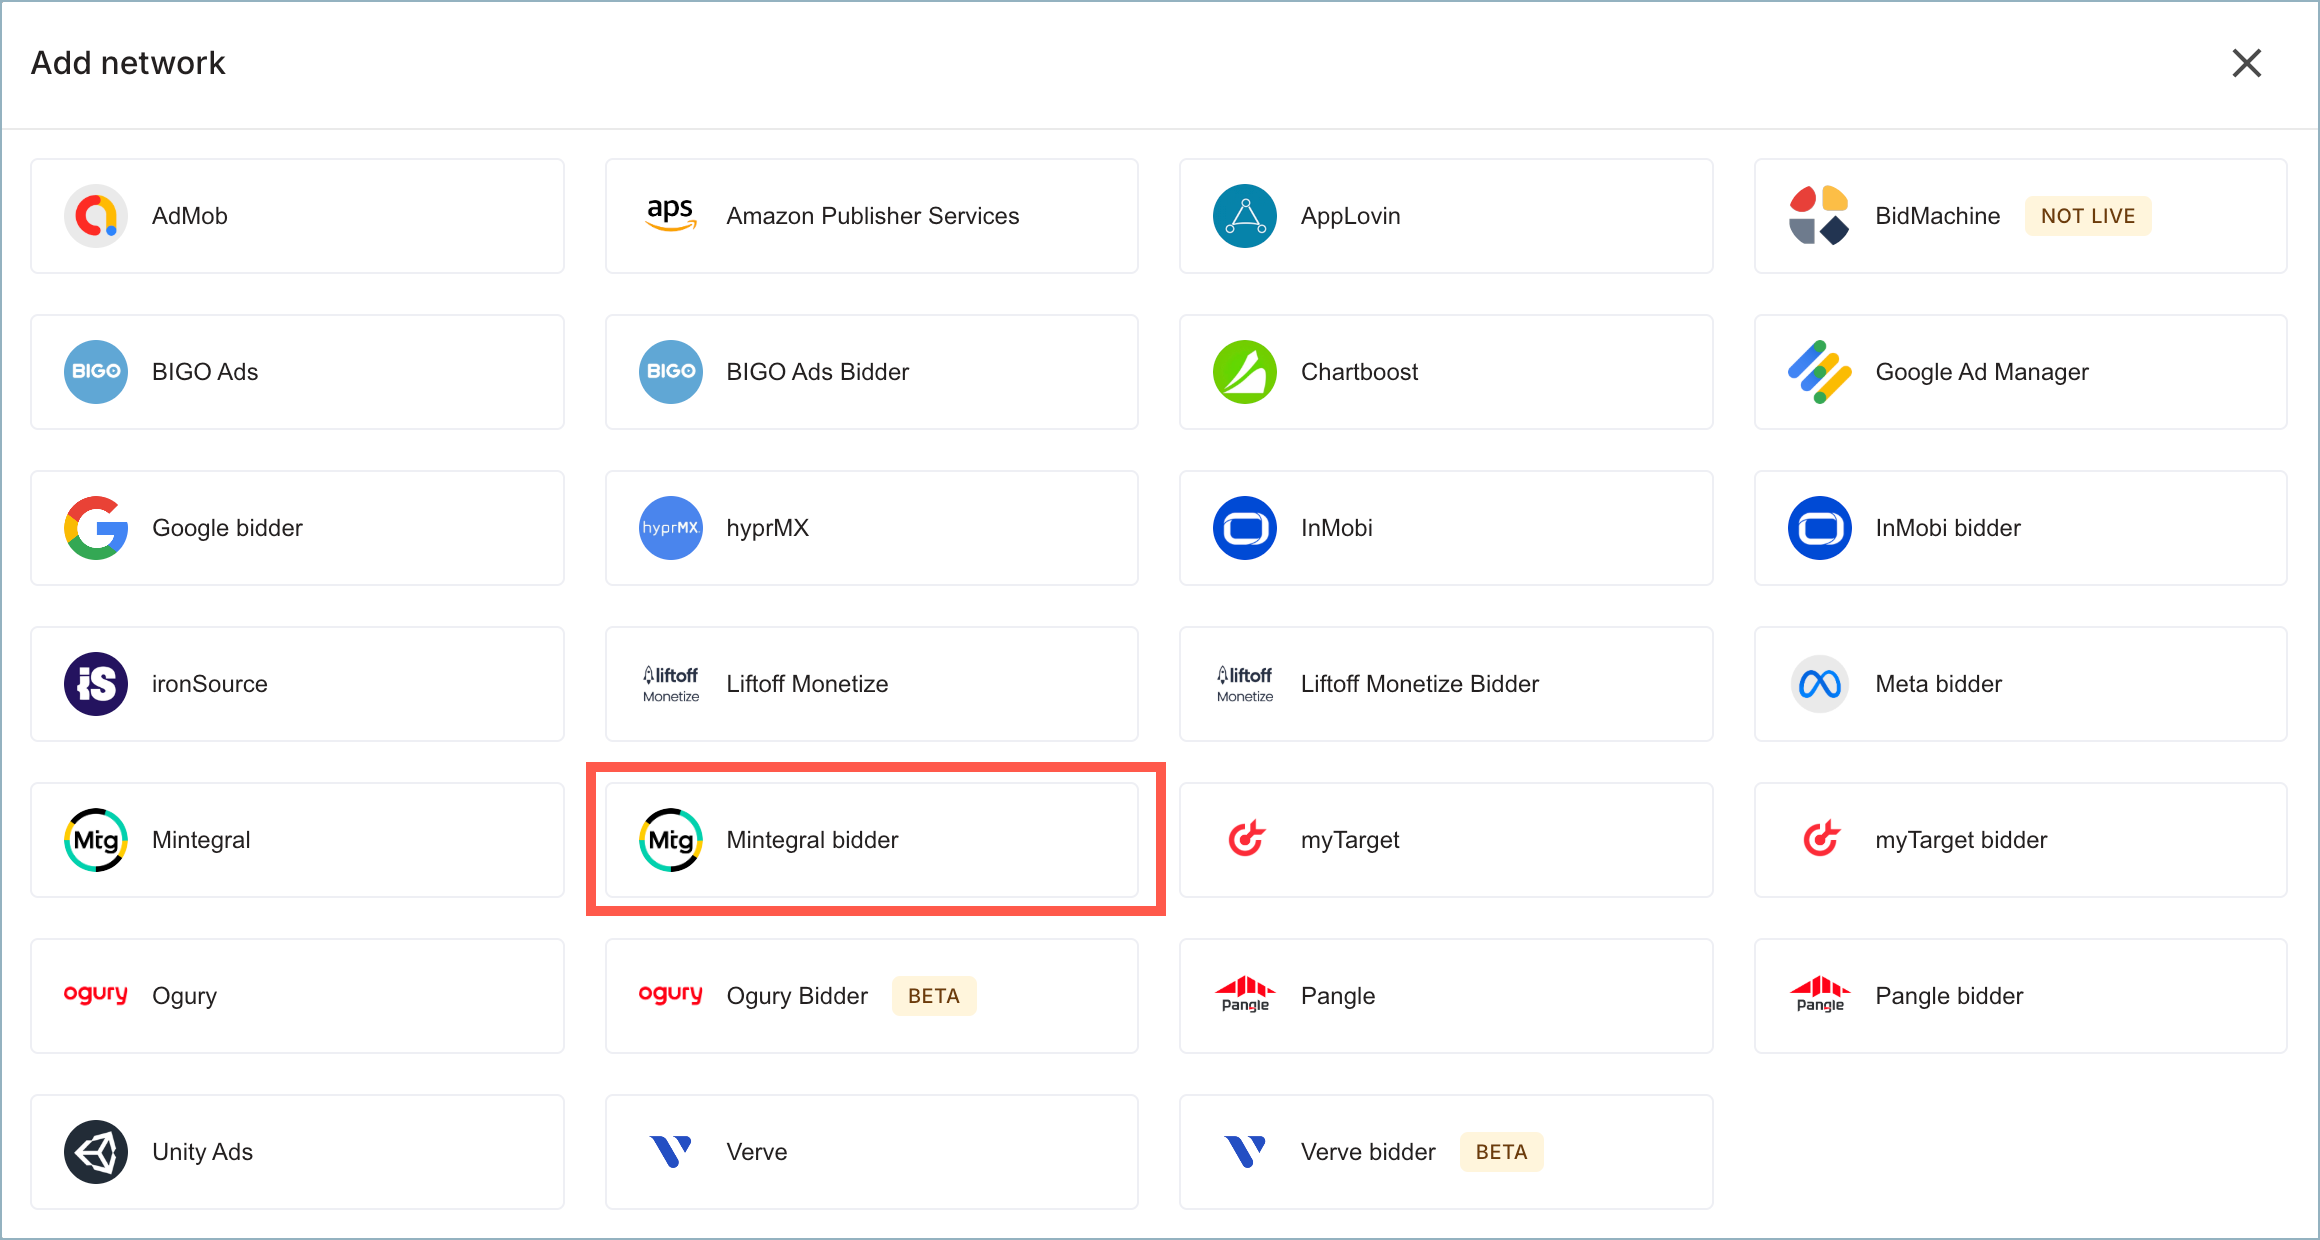Click the Pangle logo icon
The height and width of the screenshot is (1240, 2320).
pos(1245,994)
